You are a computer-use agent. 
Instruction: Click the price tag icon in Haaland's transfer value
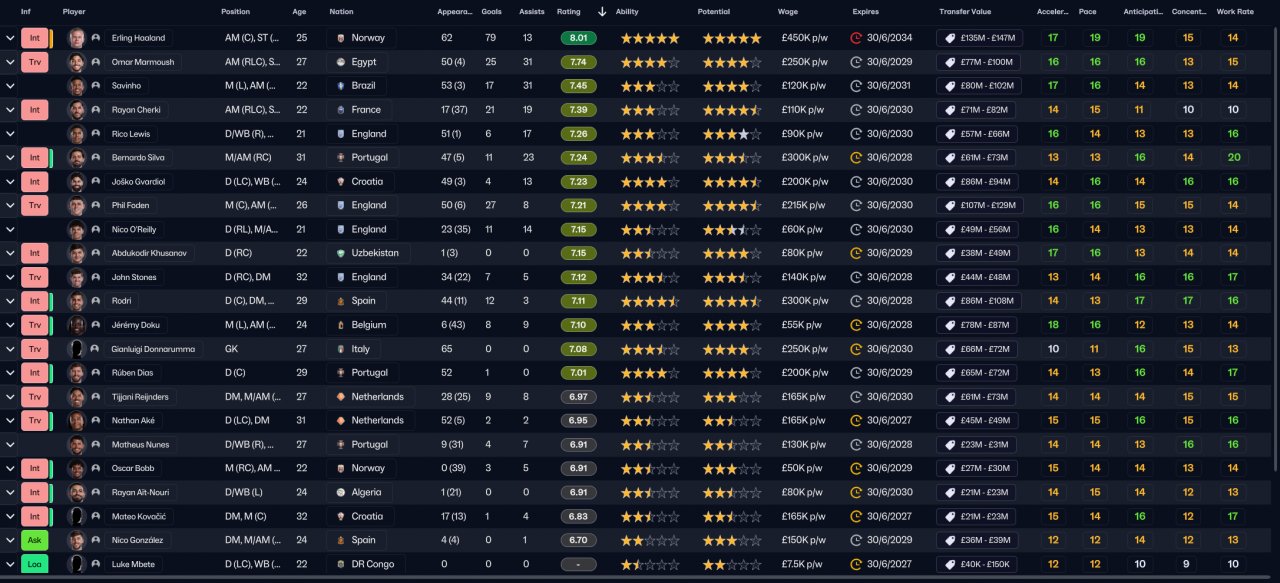point(949,38)
